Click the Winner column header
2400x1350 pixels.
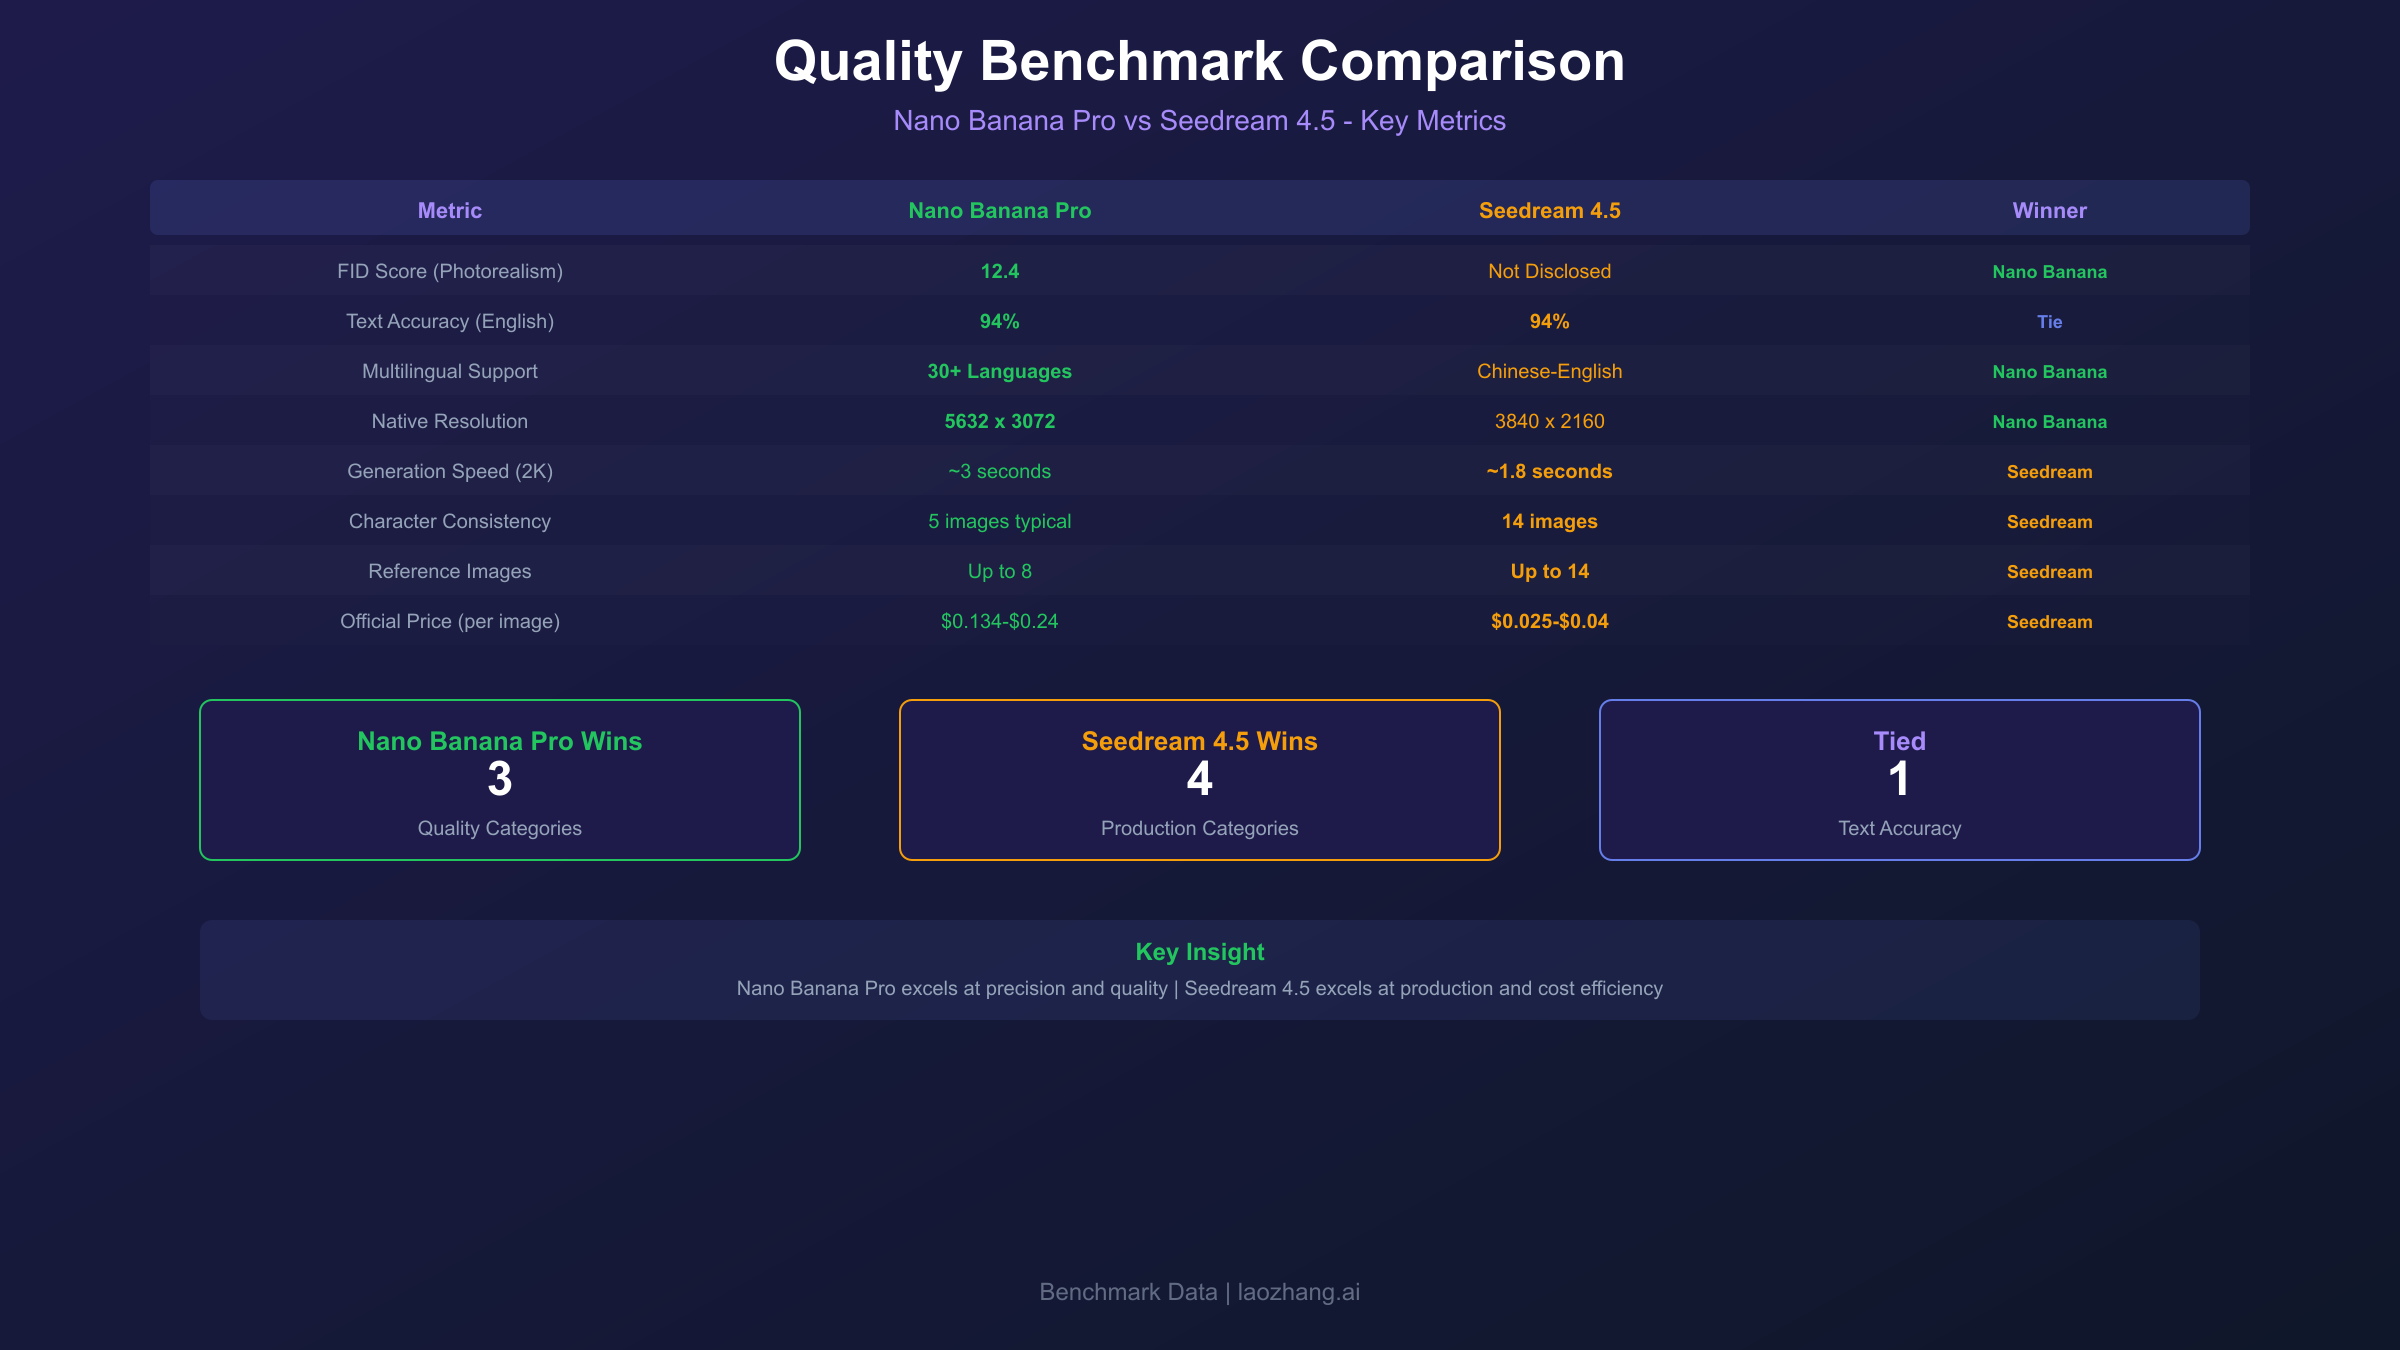click(2049, 211)
